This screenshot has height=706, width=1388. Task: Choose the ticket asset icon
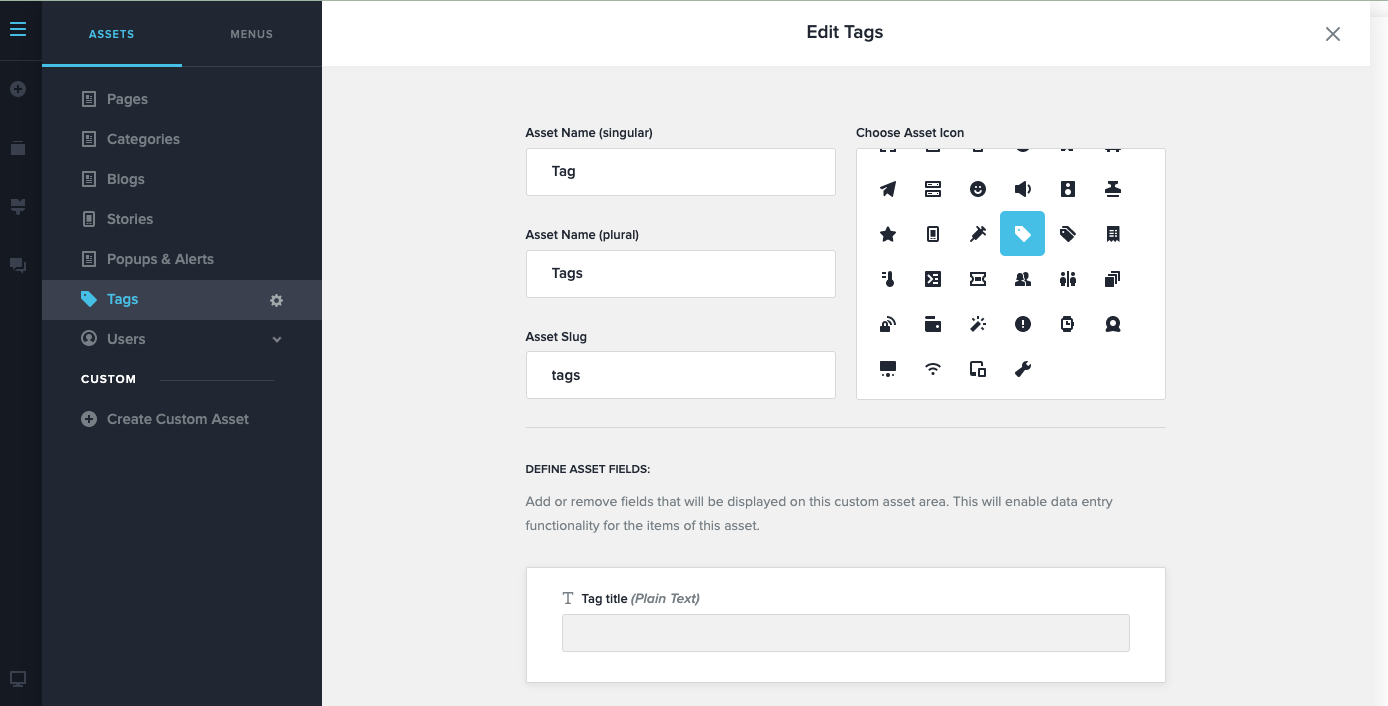(x=978, y=279)
